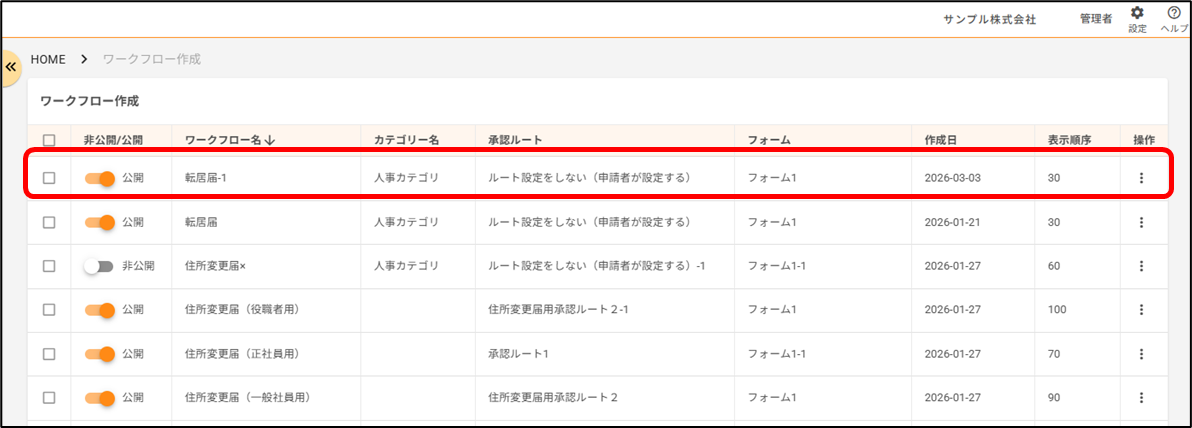Check the box for 住所変更届（役職者用）
This screenshot has height=428, width=1192.
point(49,310)
